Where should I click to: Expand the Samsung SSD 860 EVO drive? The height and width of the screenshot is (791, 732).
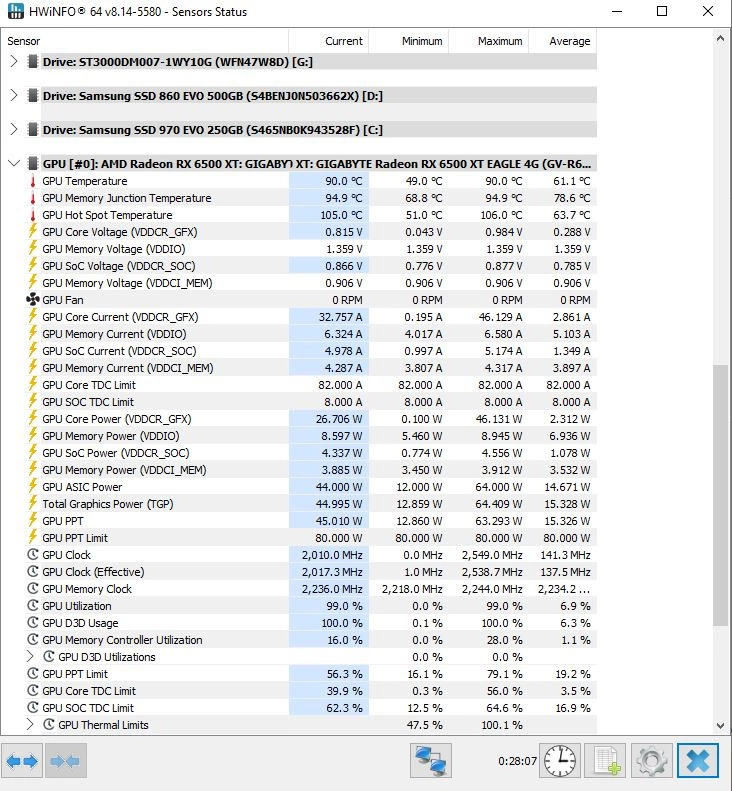pos(14,96)
